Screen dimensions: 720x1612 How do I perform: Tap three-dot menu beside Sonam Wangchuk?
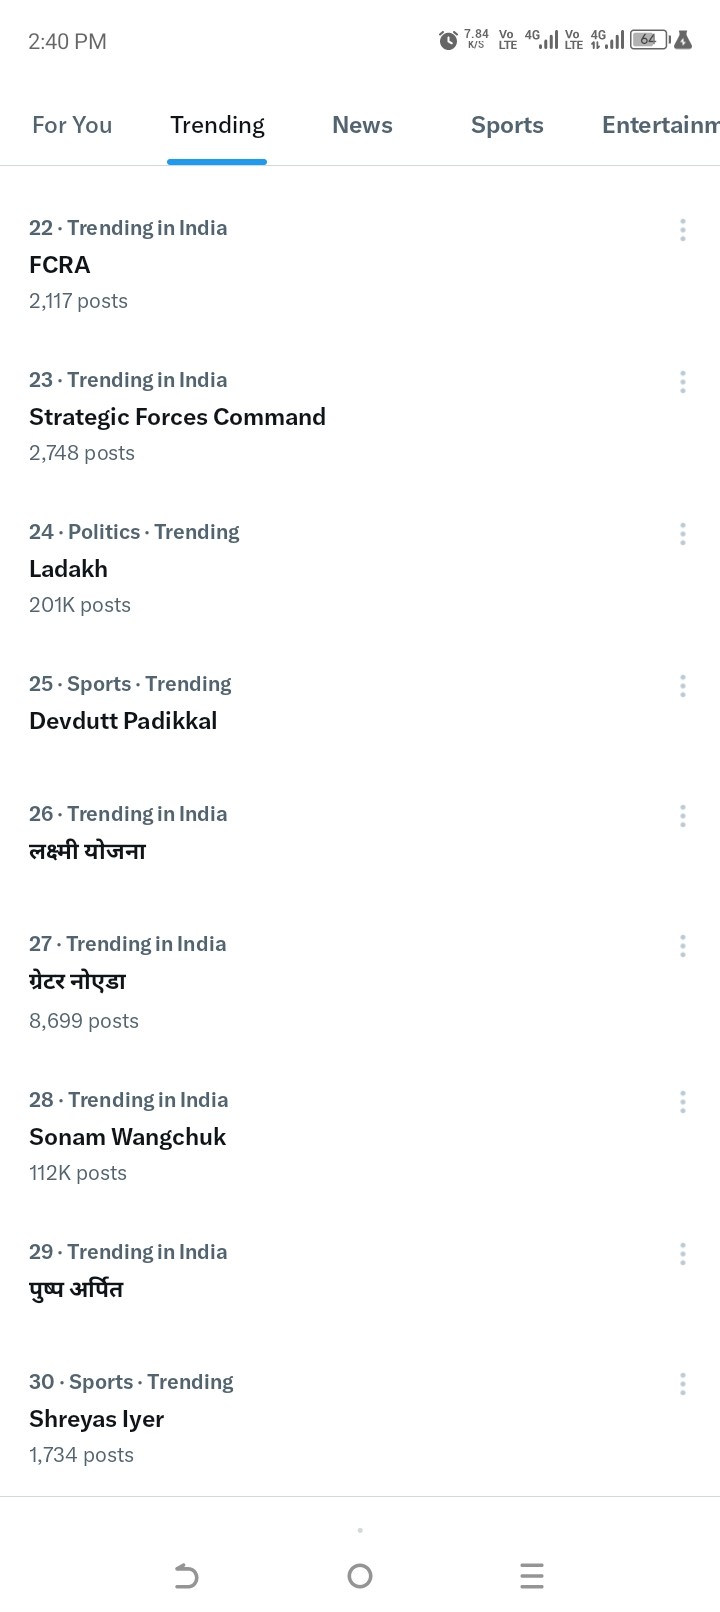point(683,1102)
